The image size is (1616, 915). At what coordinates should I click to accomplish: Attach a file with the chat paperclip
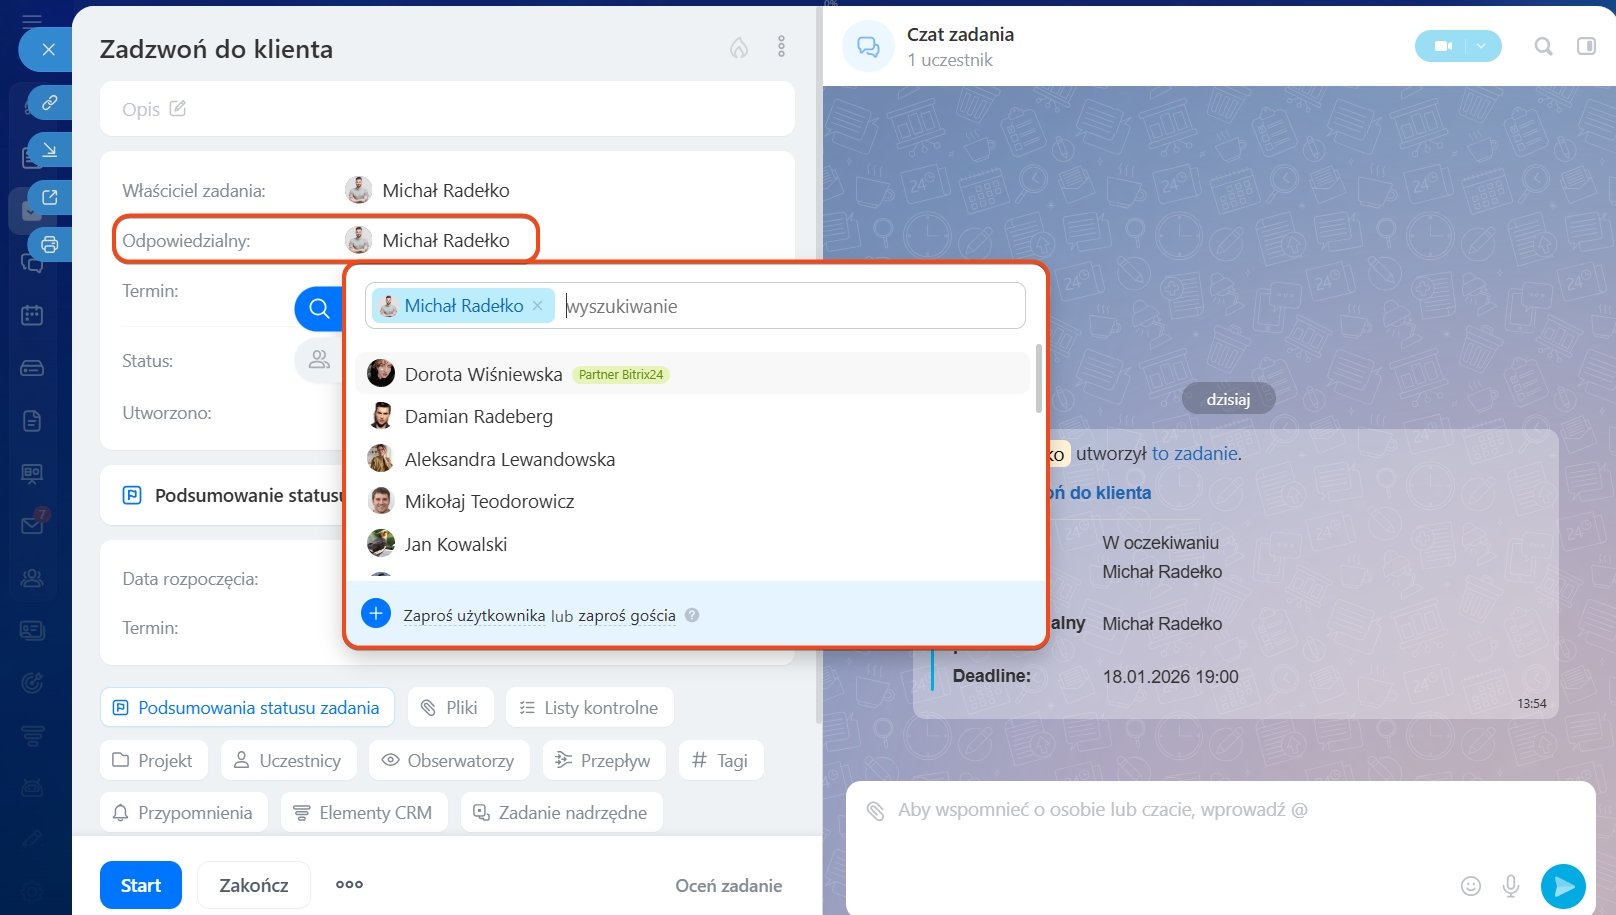coord(875,811)
